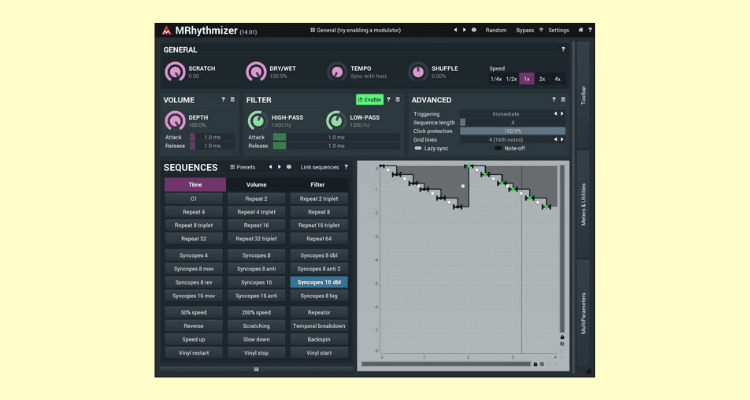Click the Dry/Wet knob
Viewport: 750px width, 400px height.
[x=256, y=72]
